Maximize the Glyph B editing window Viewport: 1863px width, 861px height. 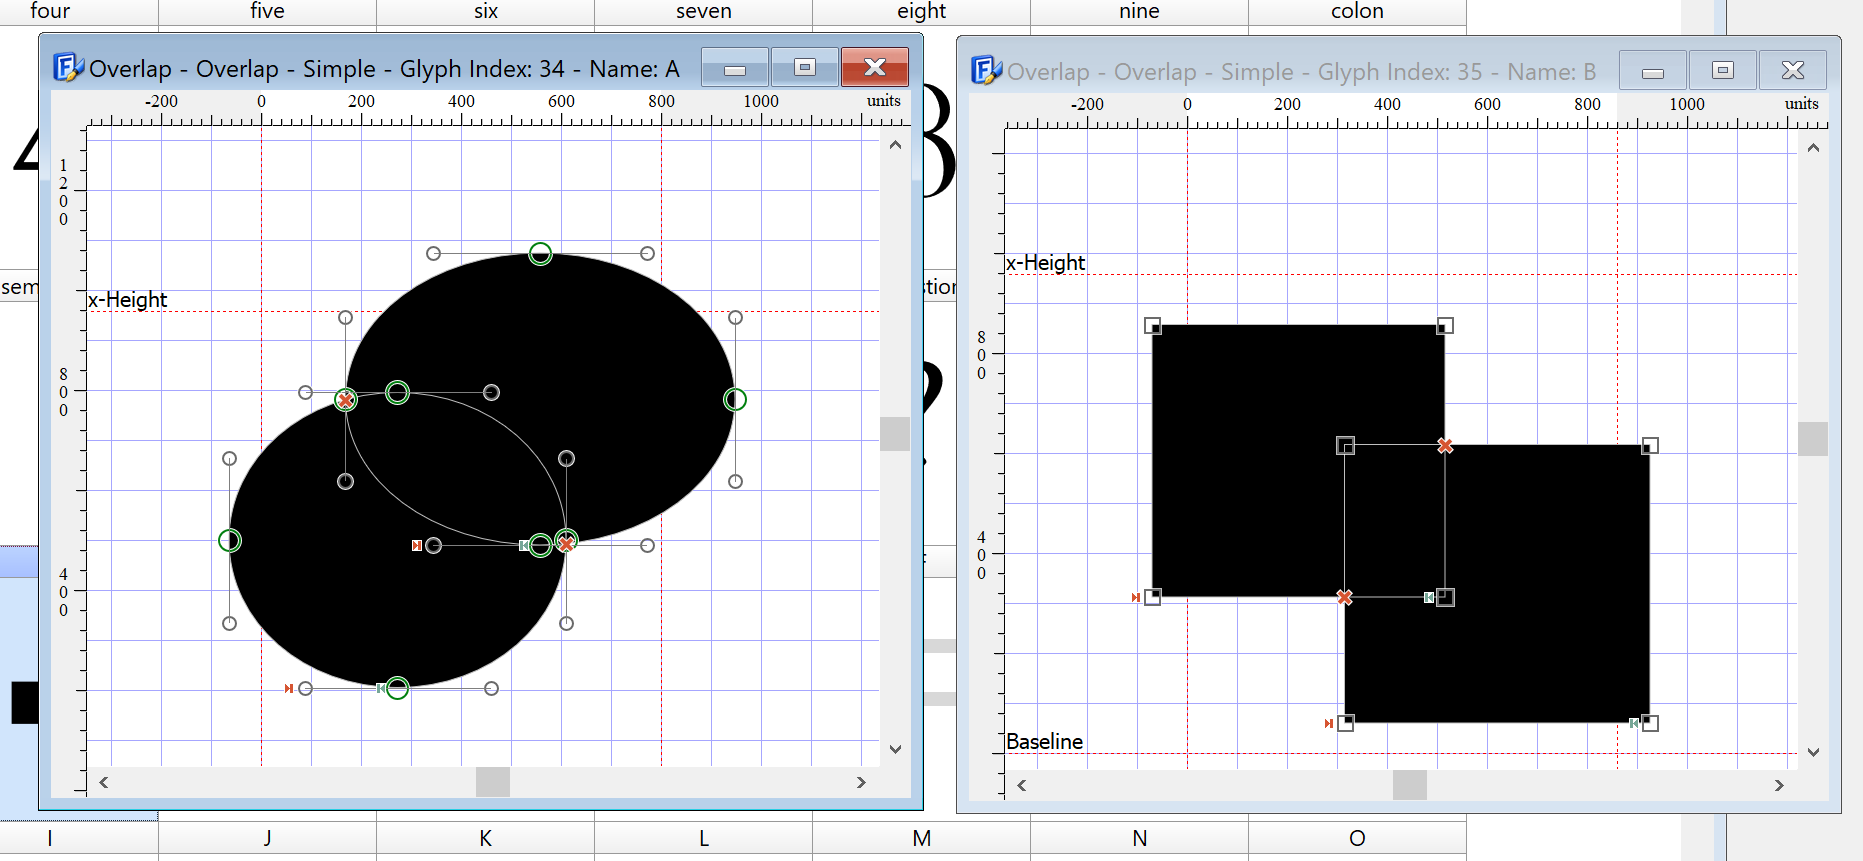coord(1722,71)
